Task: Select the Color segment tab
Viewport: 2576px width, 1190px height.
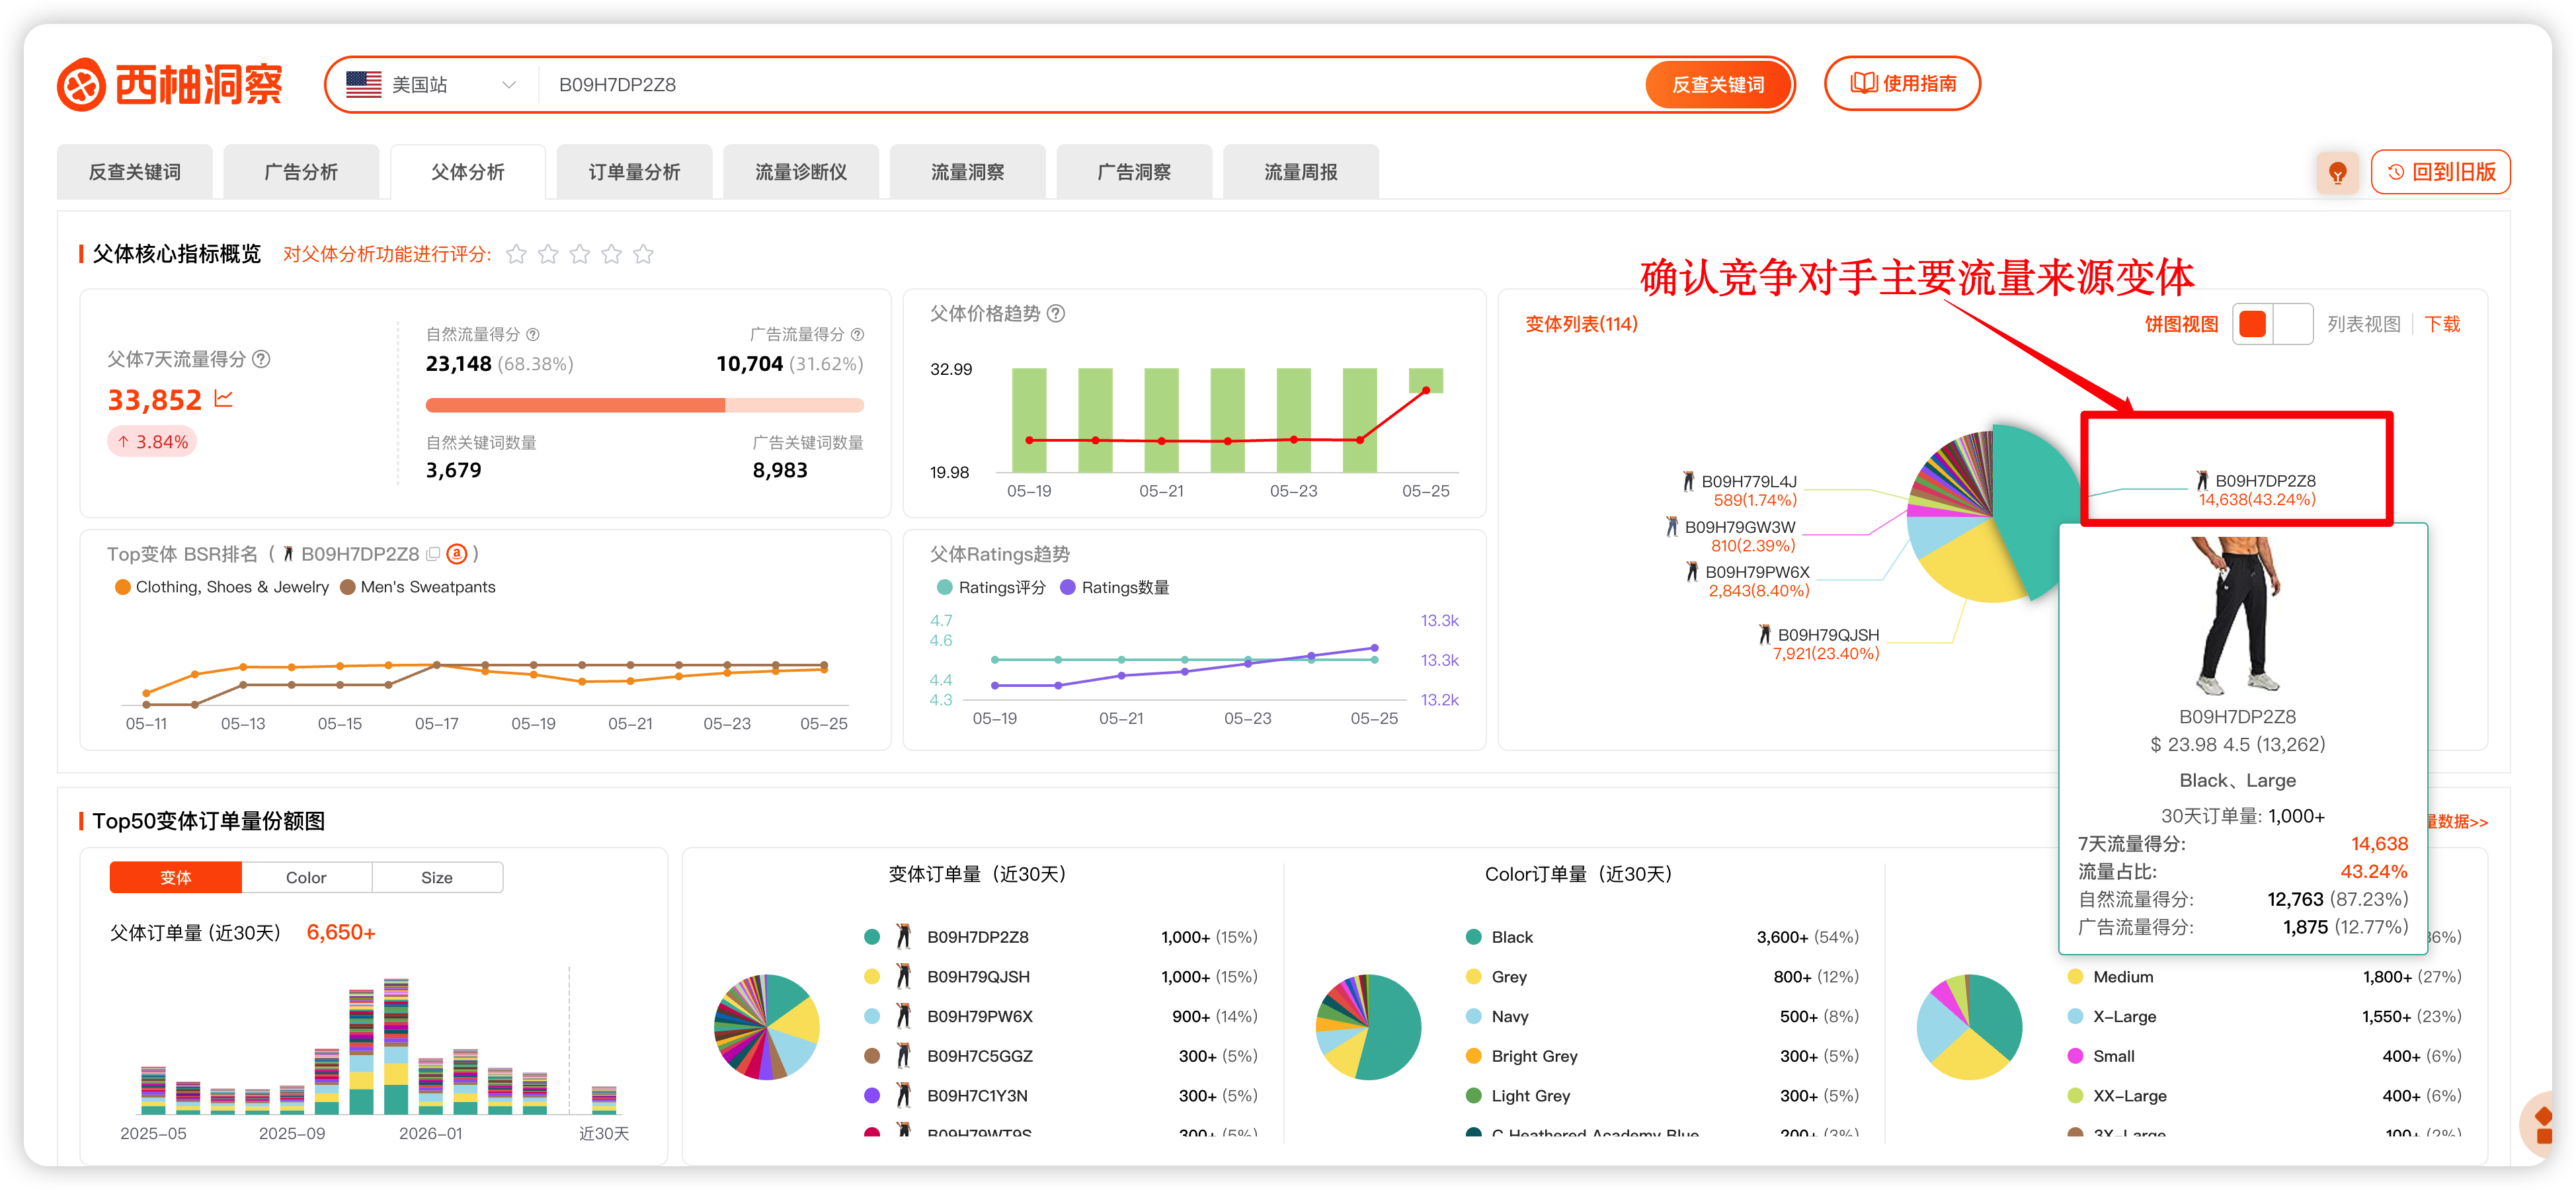Action: 306,877
